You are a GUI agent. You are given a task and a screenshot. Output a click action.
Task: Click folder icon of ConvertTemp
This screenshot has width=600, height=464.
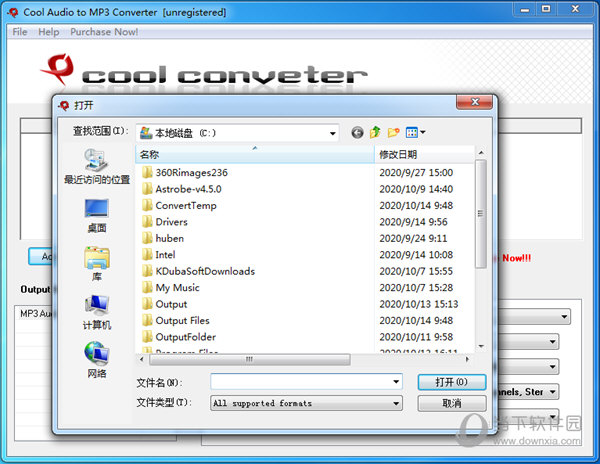point(147,205)
